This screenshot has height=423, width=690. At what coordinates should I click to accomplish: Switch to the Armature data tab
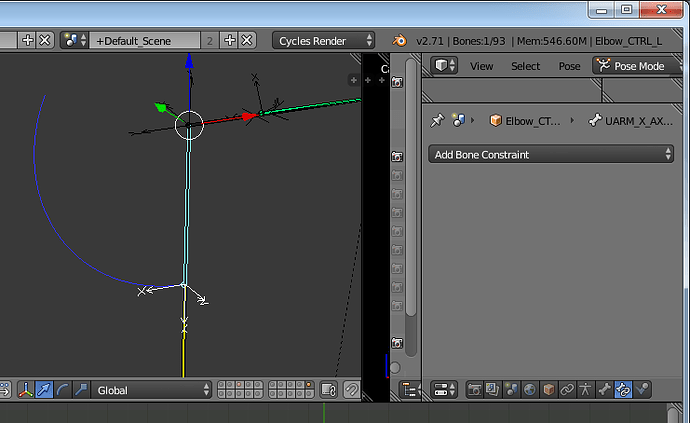tap(585, 390)
